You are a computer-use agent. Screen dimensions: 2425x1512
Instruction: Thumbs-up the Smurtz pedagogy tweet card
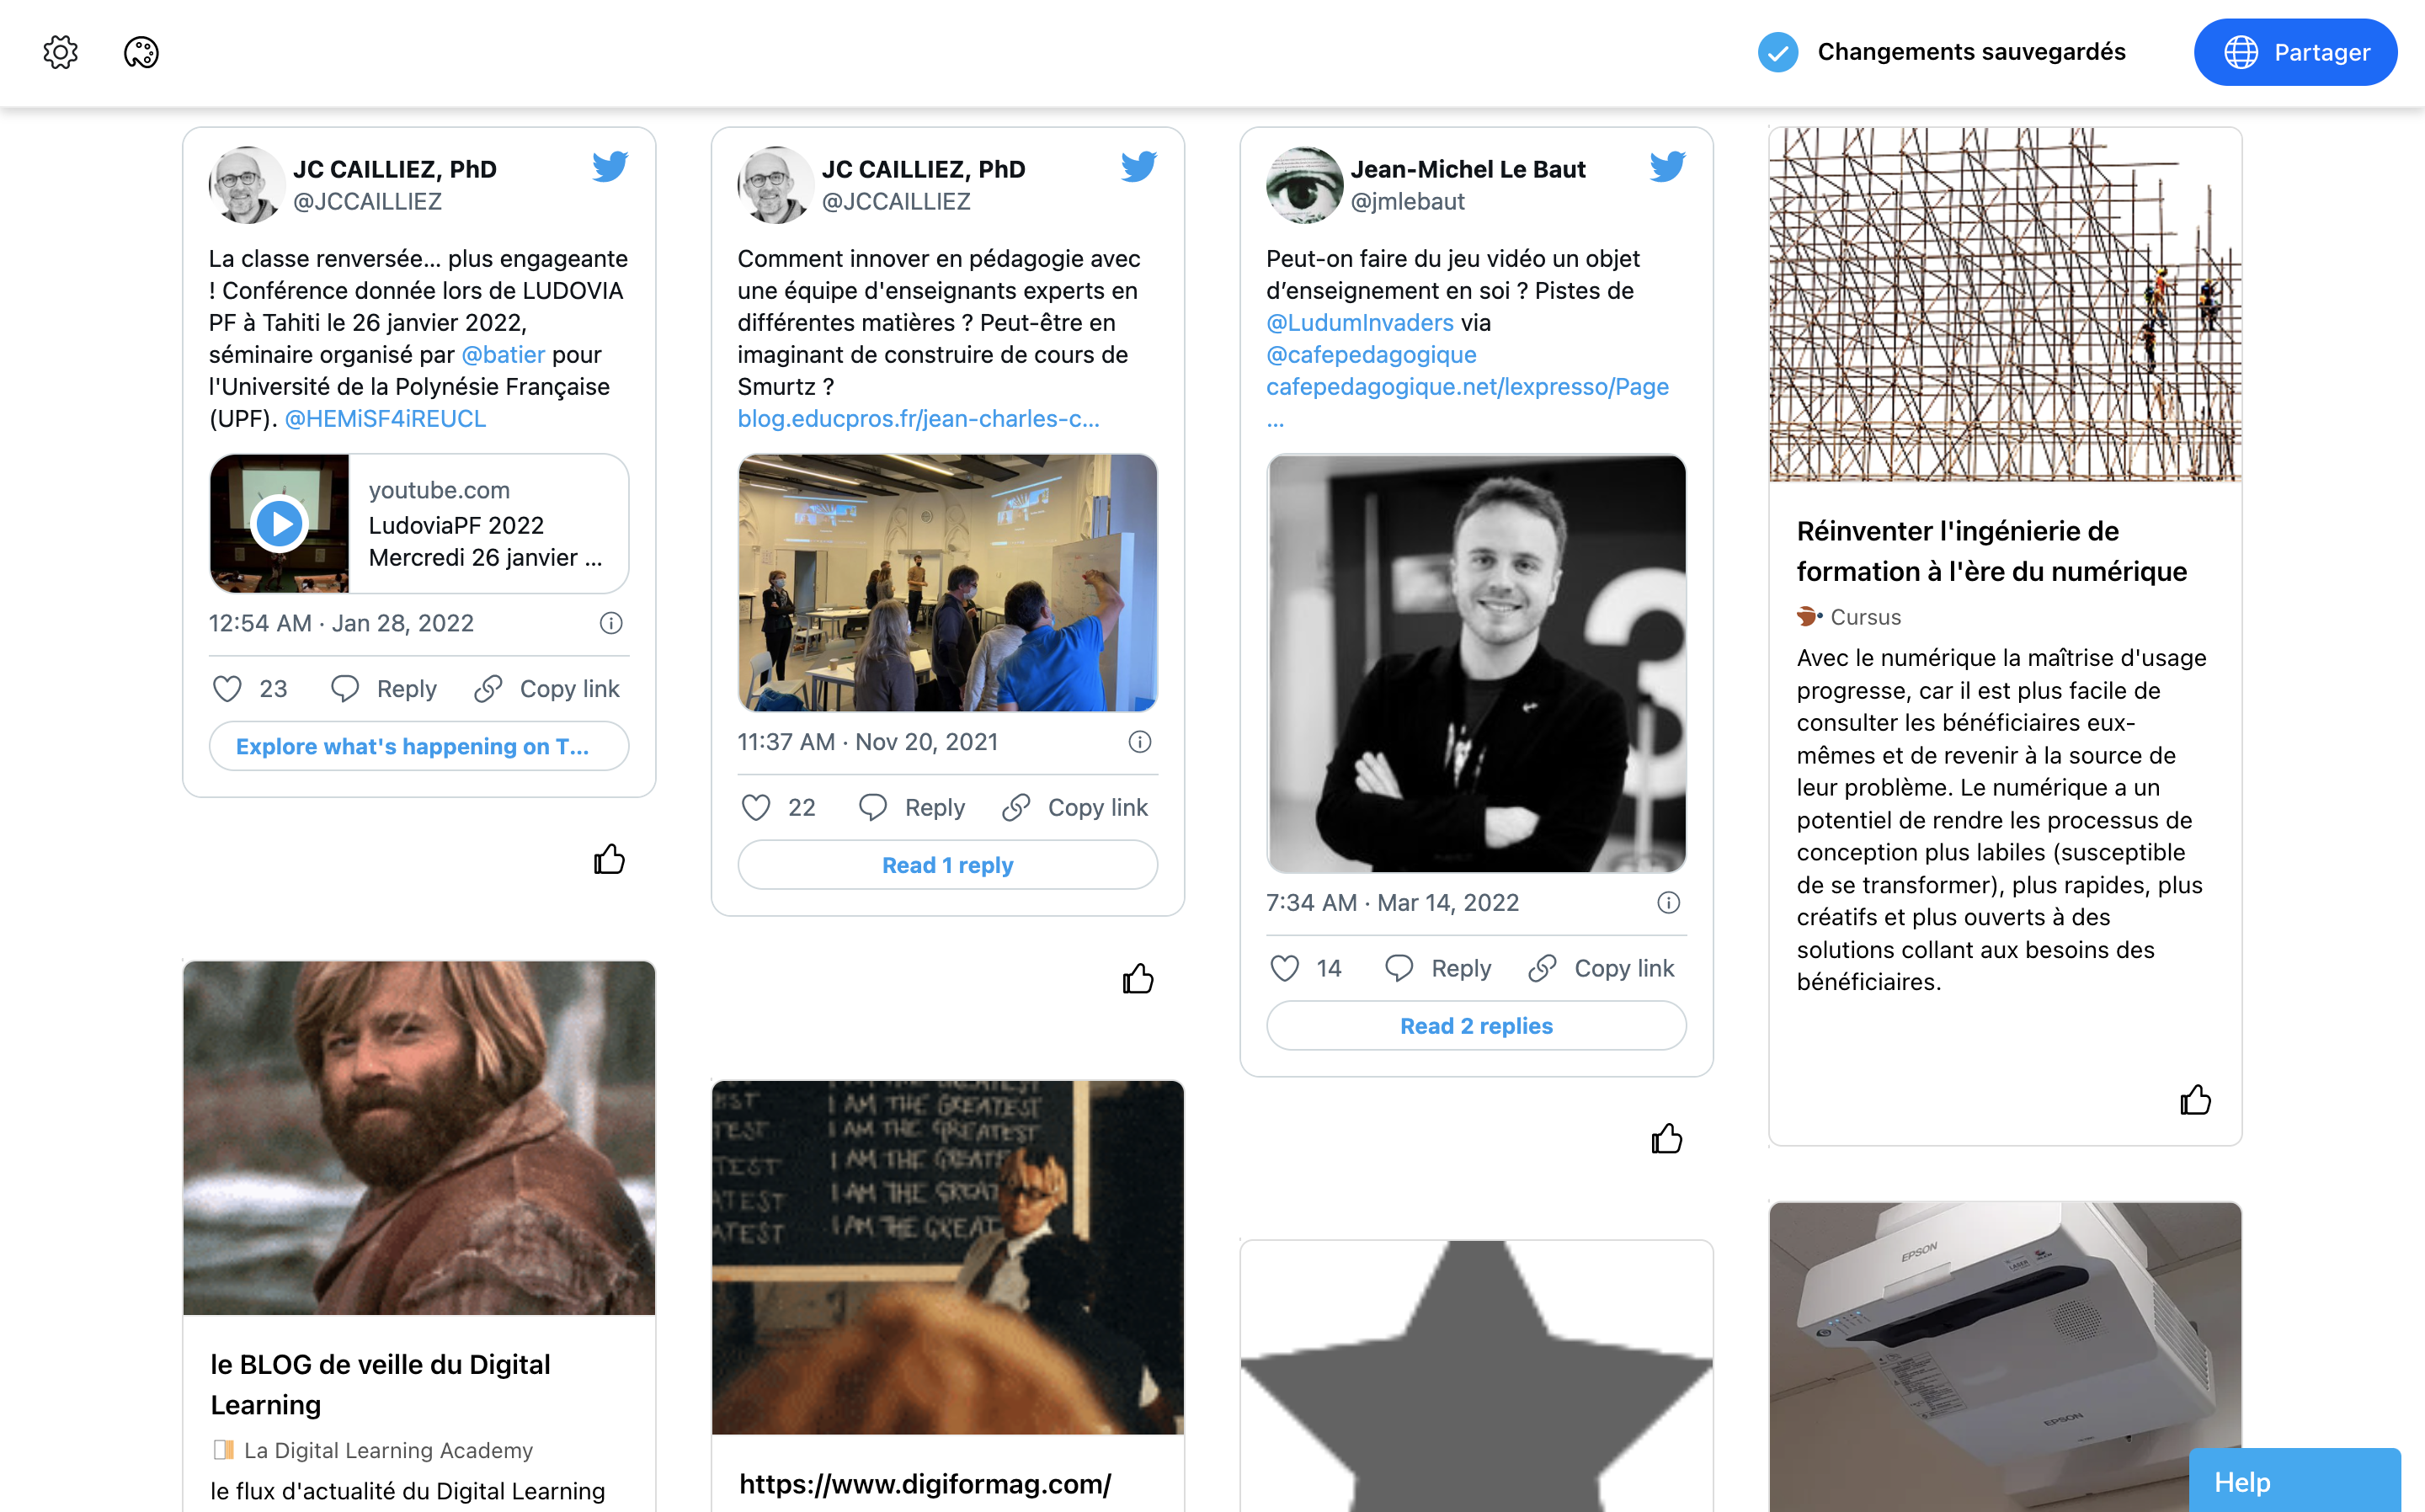coord(1138,978)
